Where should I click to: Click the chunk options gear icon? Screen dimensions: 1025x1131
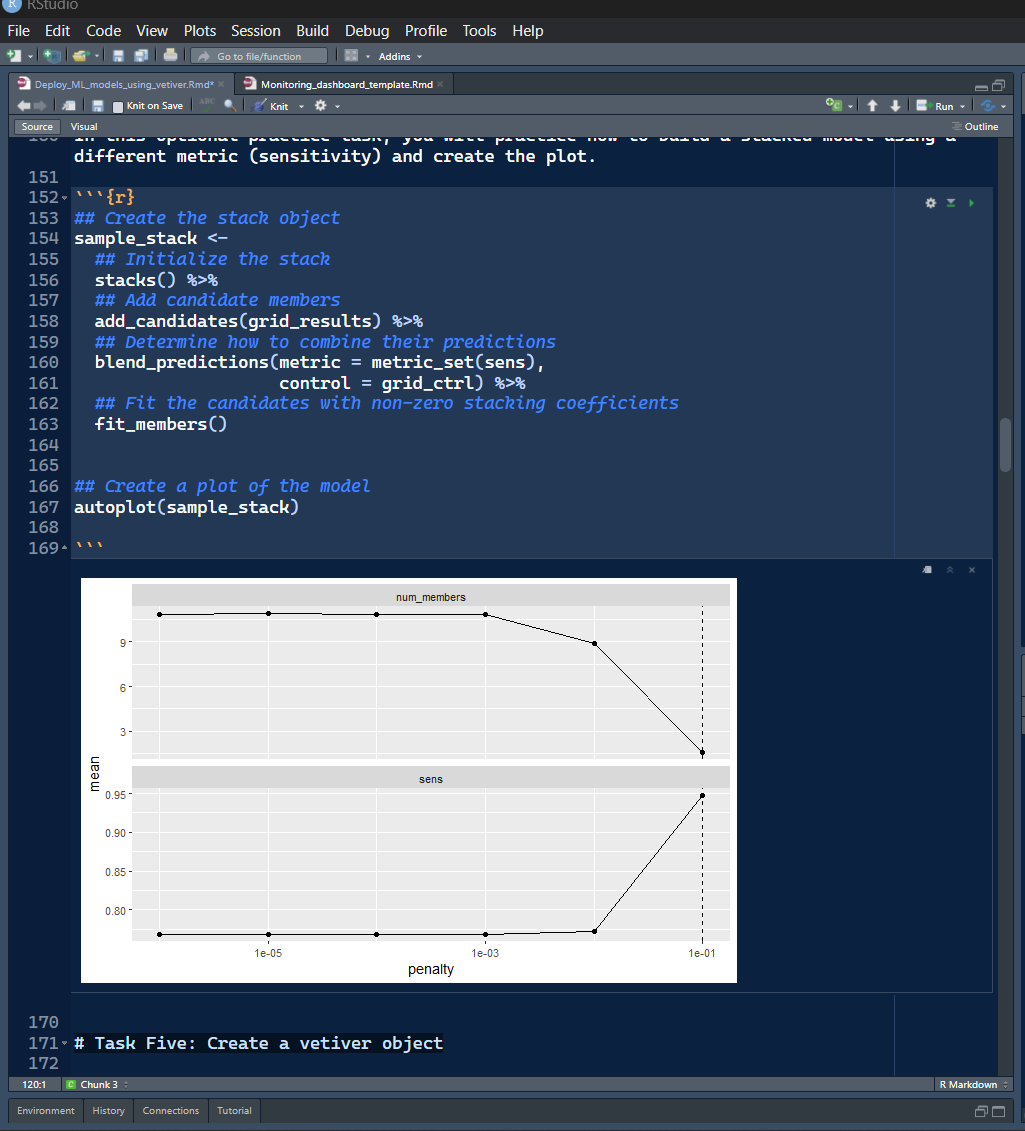coord(930,203)
